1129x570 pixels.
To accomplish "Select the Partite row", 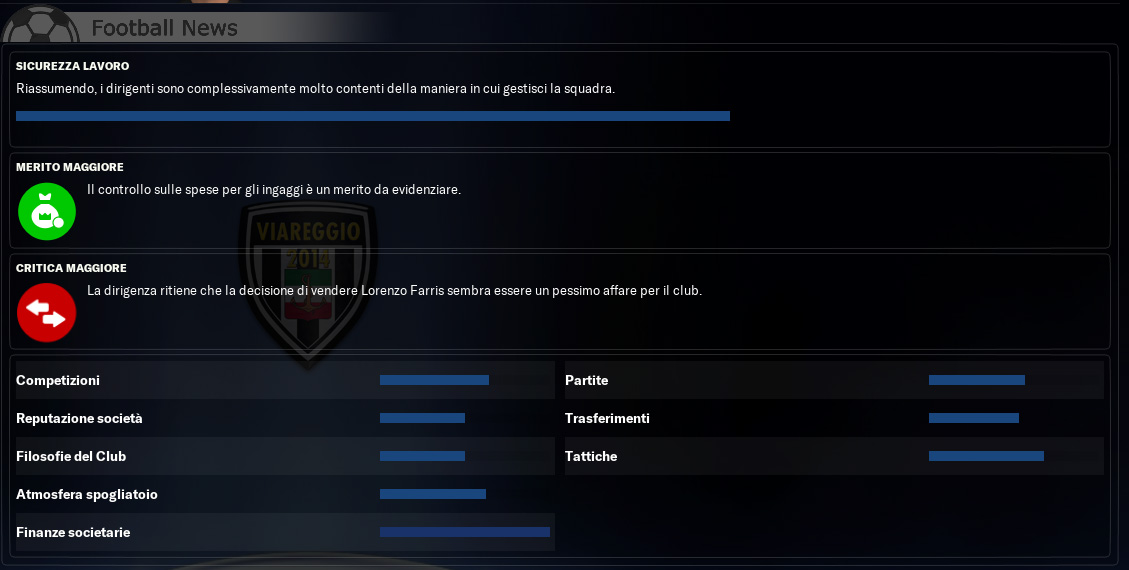I will [x=834, y=380].
